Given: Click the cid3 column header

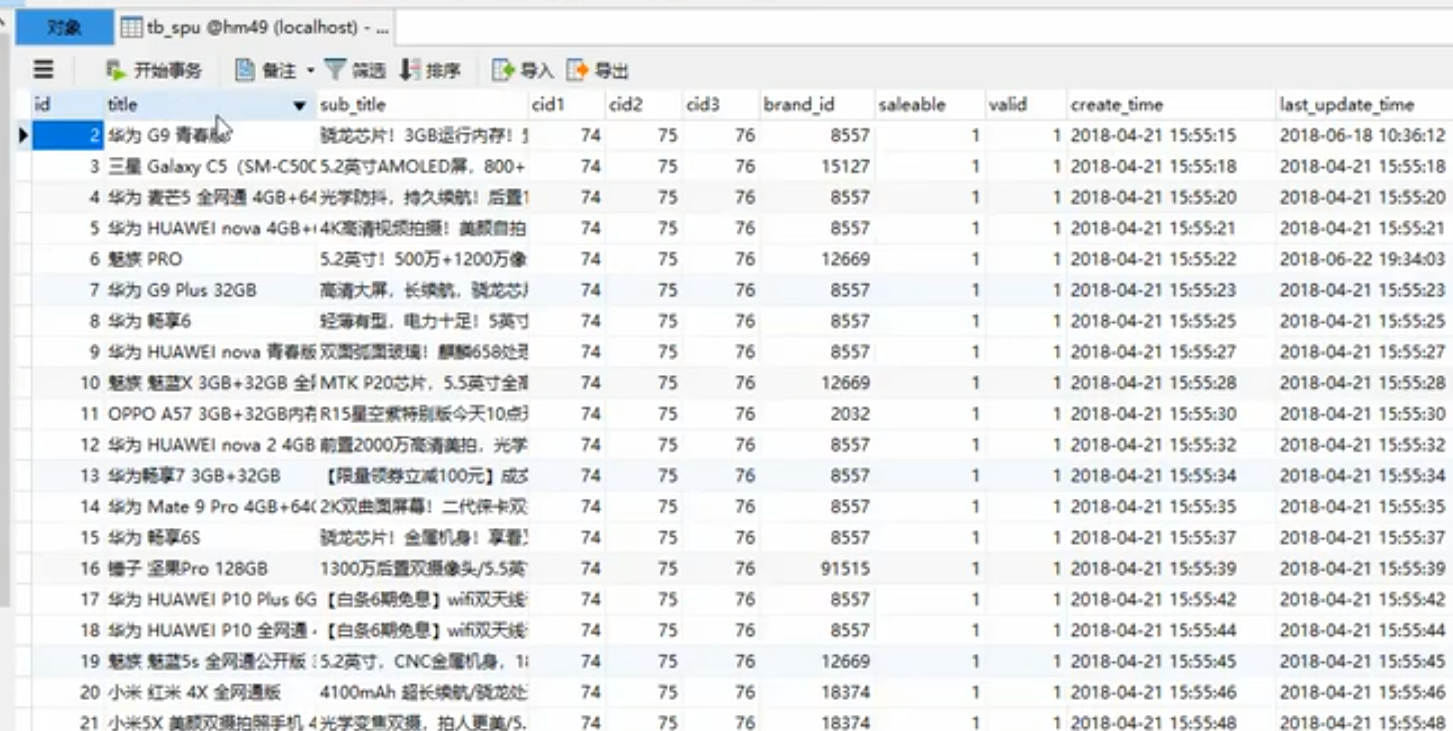Looking at the screenshot, I should pyautogui.click(x=720, y=104).
